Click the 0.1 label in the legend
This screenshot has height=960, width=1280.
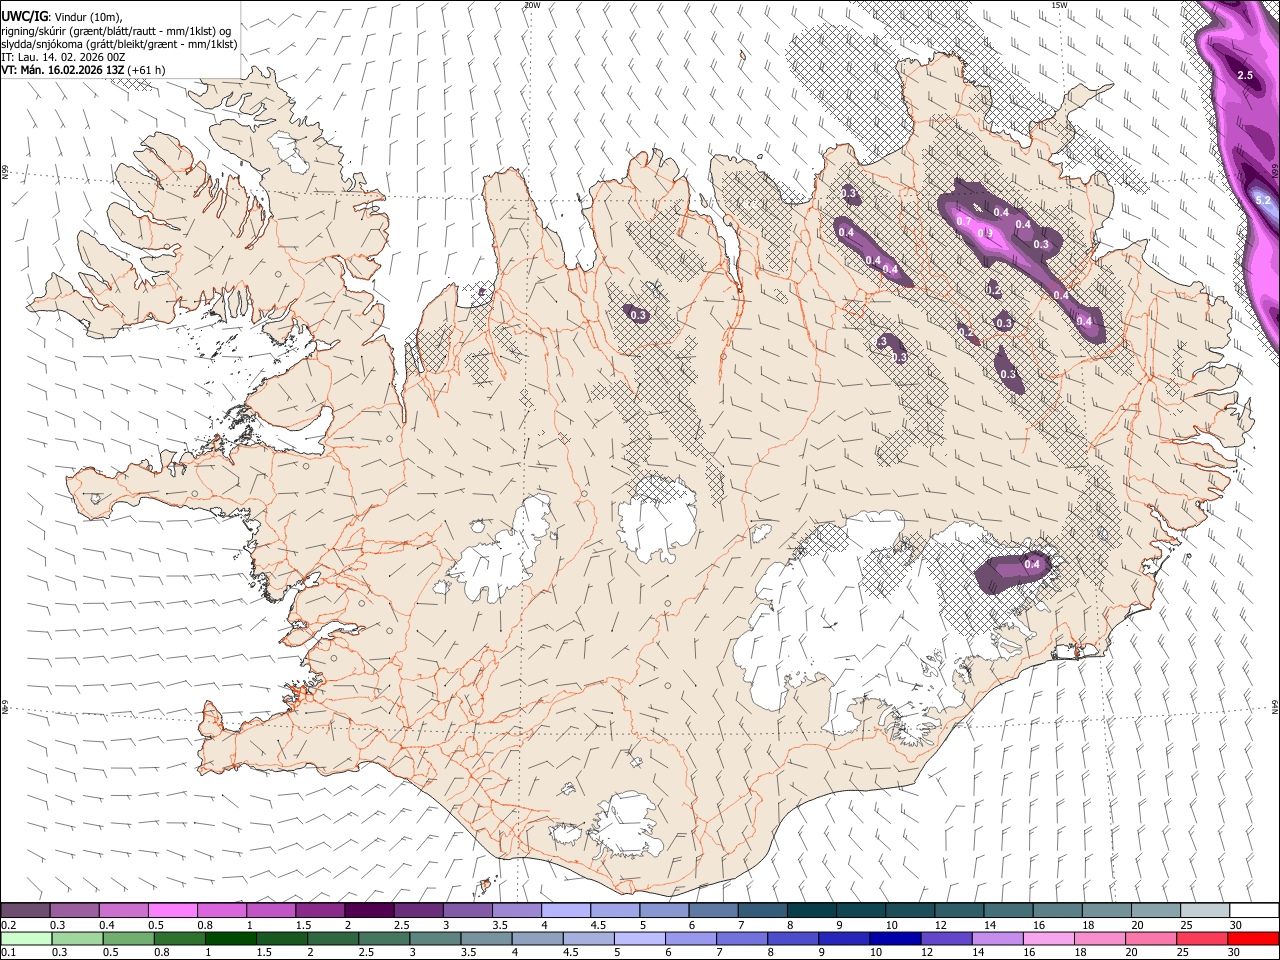coord(9,953)
